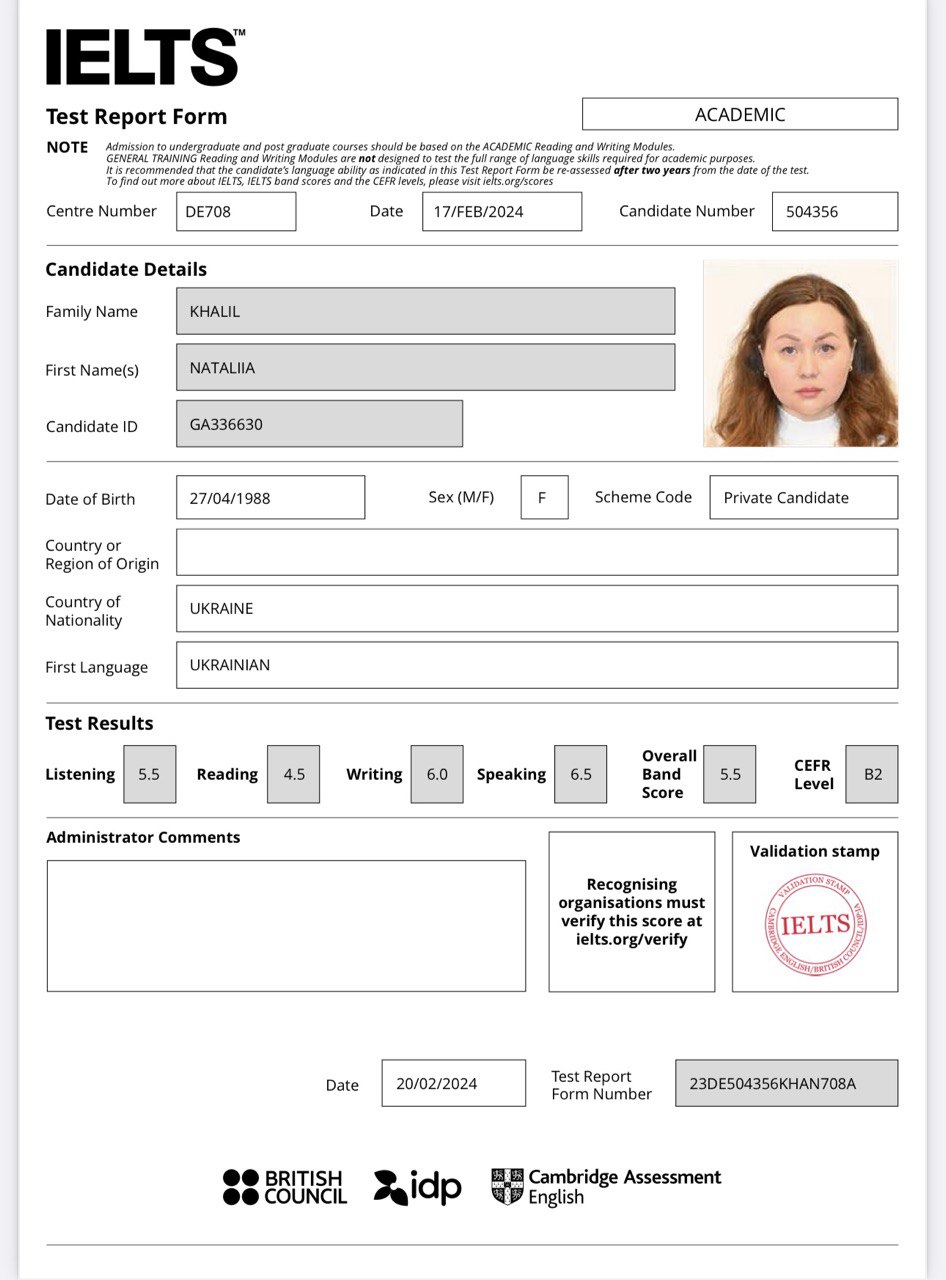Click the test date field 17/FEB/2024
946x1280 pixels.
(502, 212)
